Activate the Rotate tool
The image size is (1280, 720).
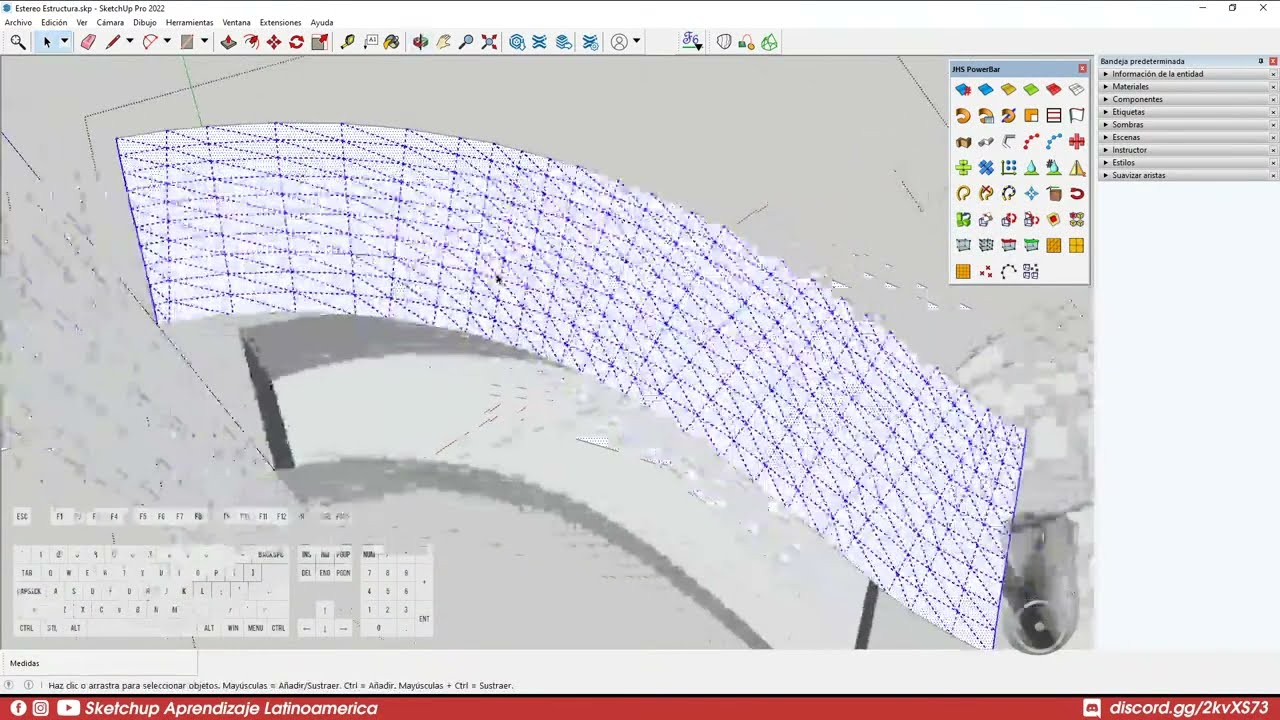[296, 42]
